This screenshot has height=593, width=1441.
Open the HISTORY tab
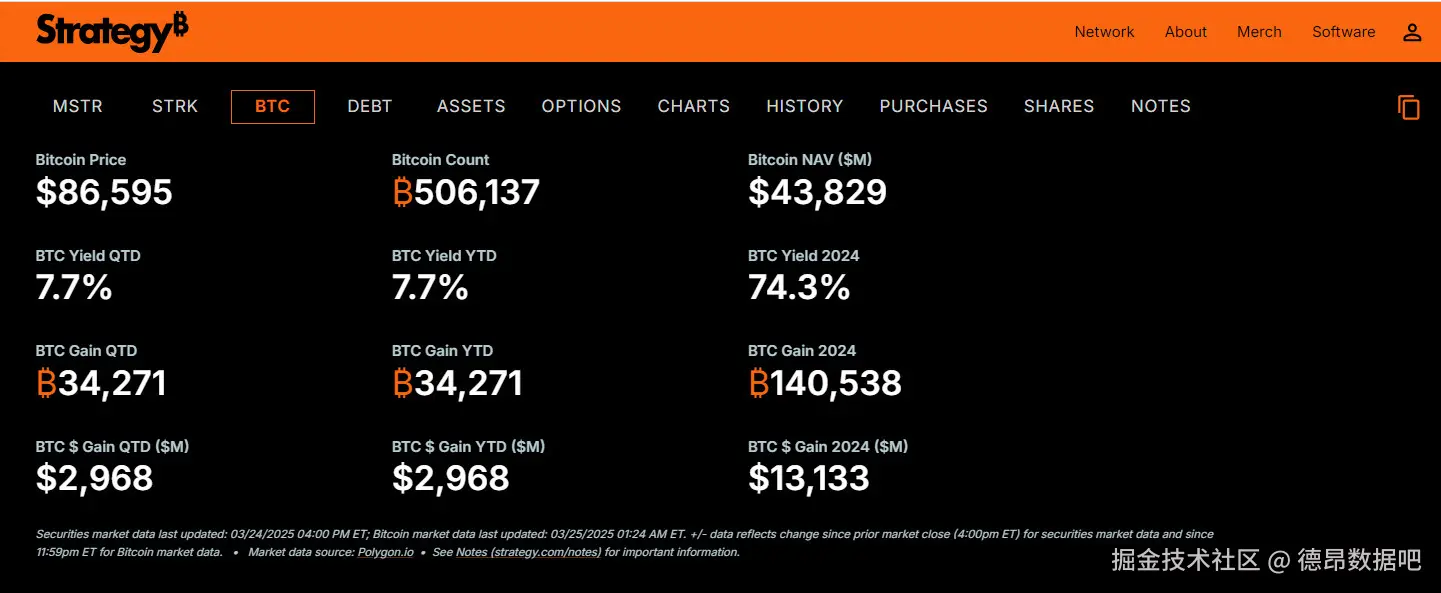(805, 106)
